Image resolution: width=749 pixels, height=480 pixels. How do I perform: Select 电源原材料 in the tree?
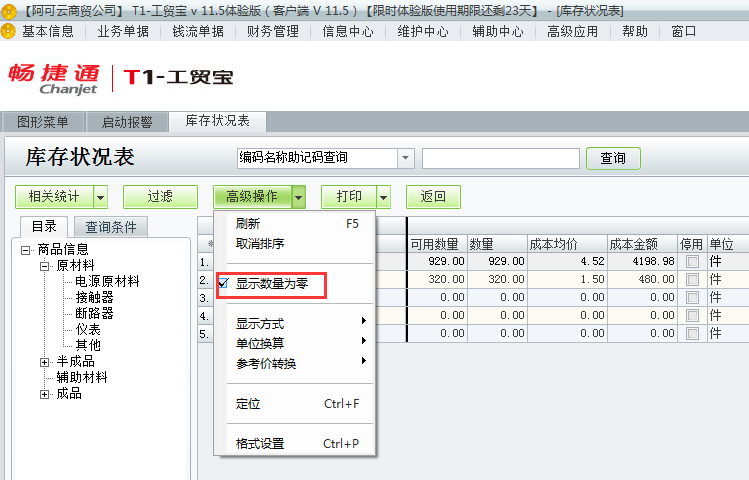point(107,281)
